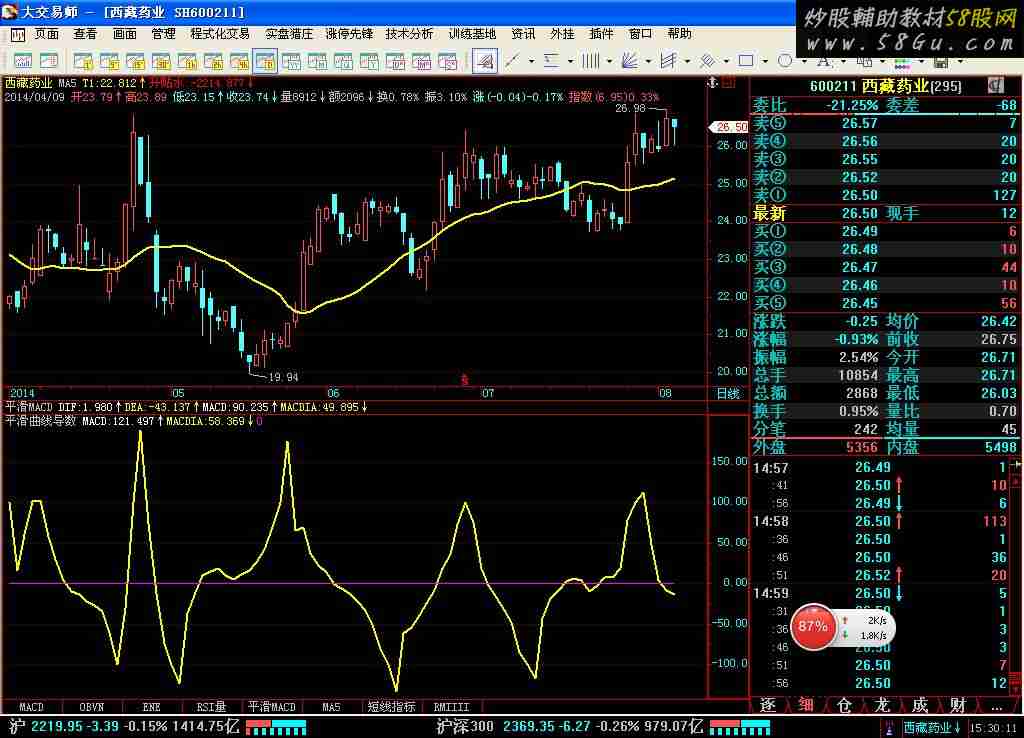Open the grid quote-list toolbar icon
This screenshot has height=738, width=1024.
click(x=49, y=61)
